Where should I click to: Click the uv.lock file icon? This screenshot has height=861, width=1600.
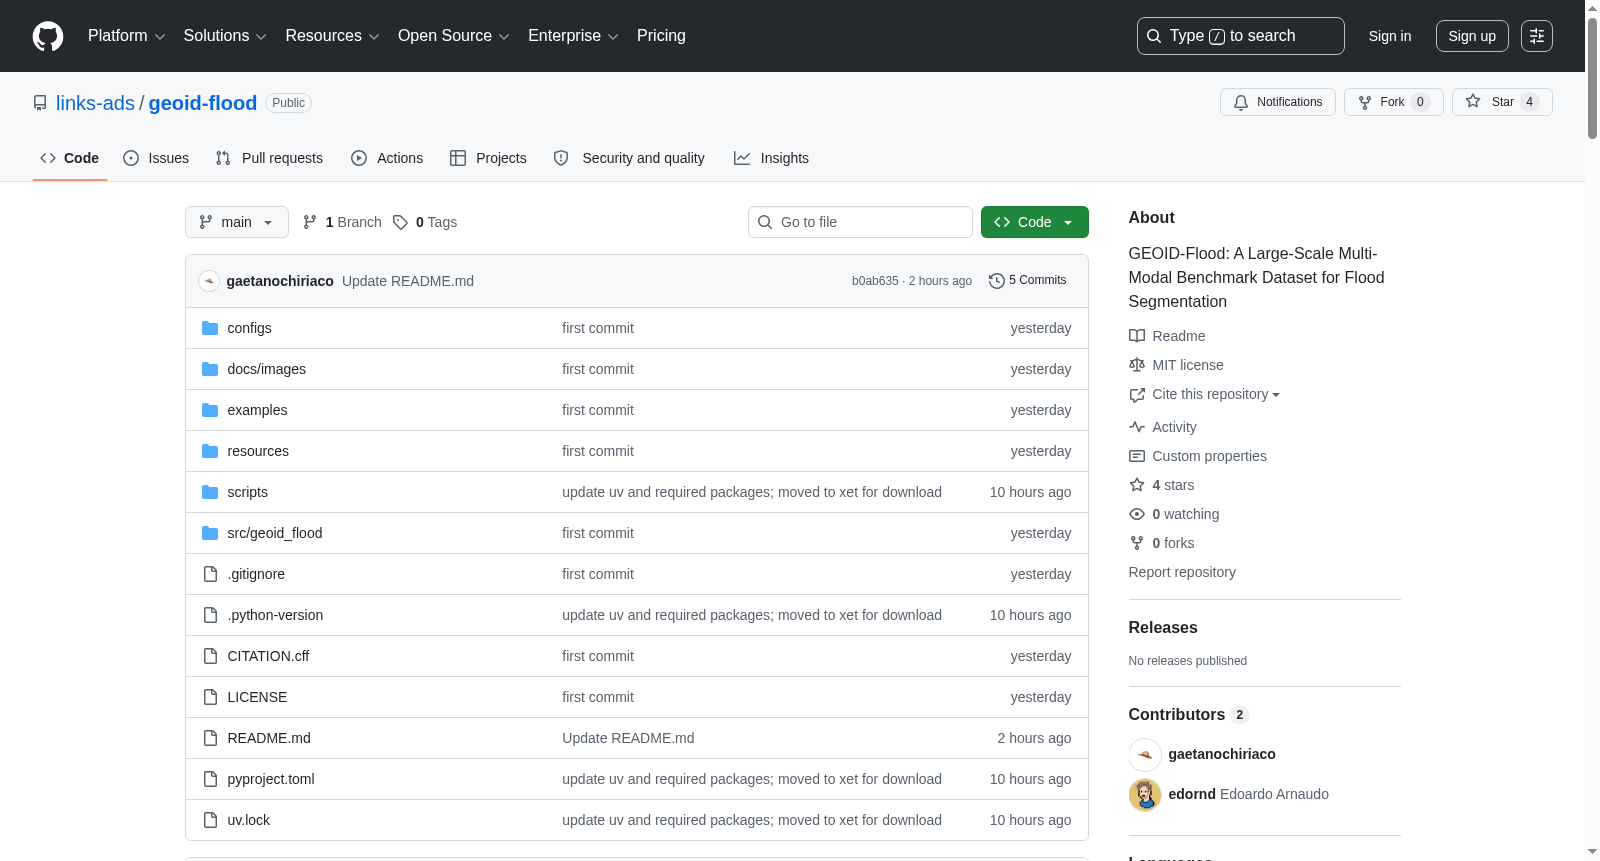[x=210, y=820]
